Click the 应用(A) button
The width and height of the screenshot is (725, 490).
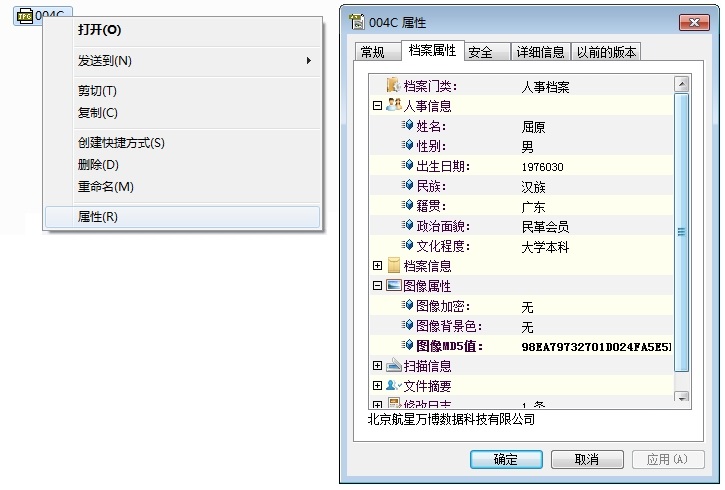click(668, 459)
